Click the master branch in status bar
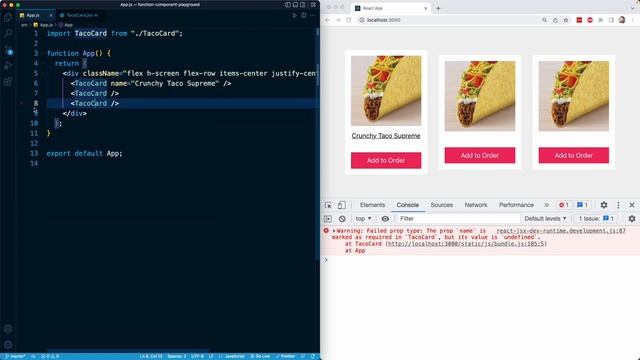The image size is (640, 360). [15, 356]
